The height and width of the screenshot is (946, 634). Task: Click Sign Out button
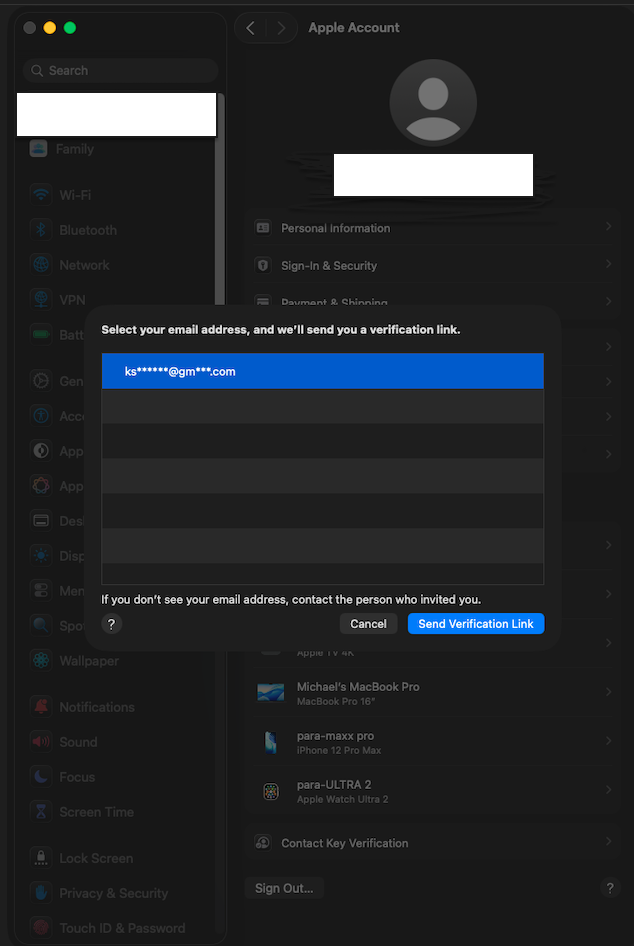(x=284, y=888)
